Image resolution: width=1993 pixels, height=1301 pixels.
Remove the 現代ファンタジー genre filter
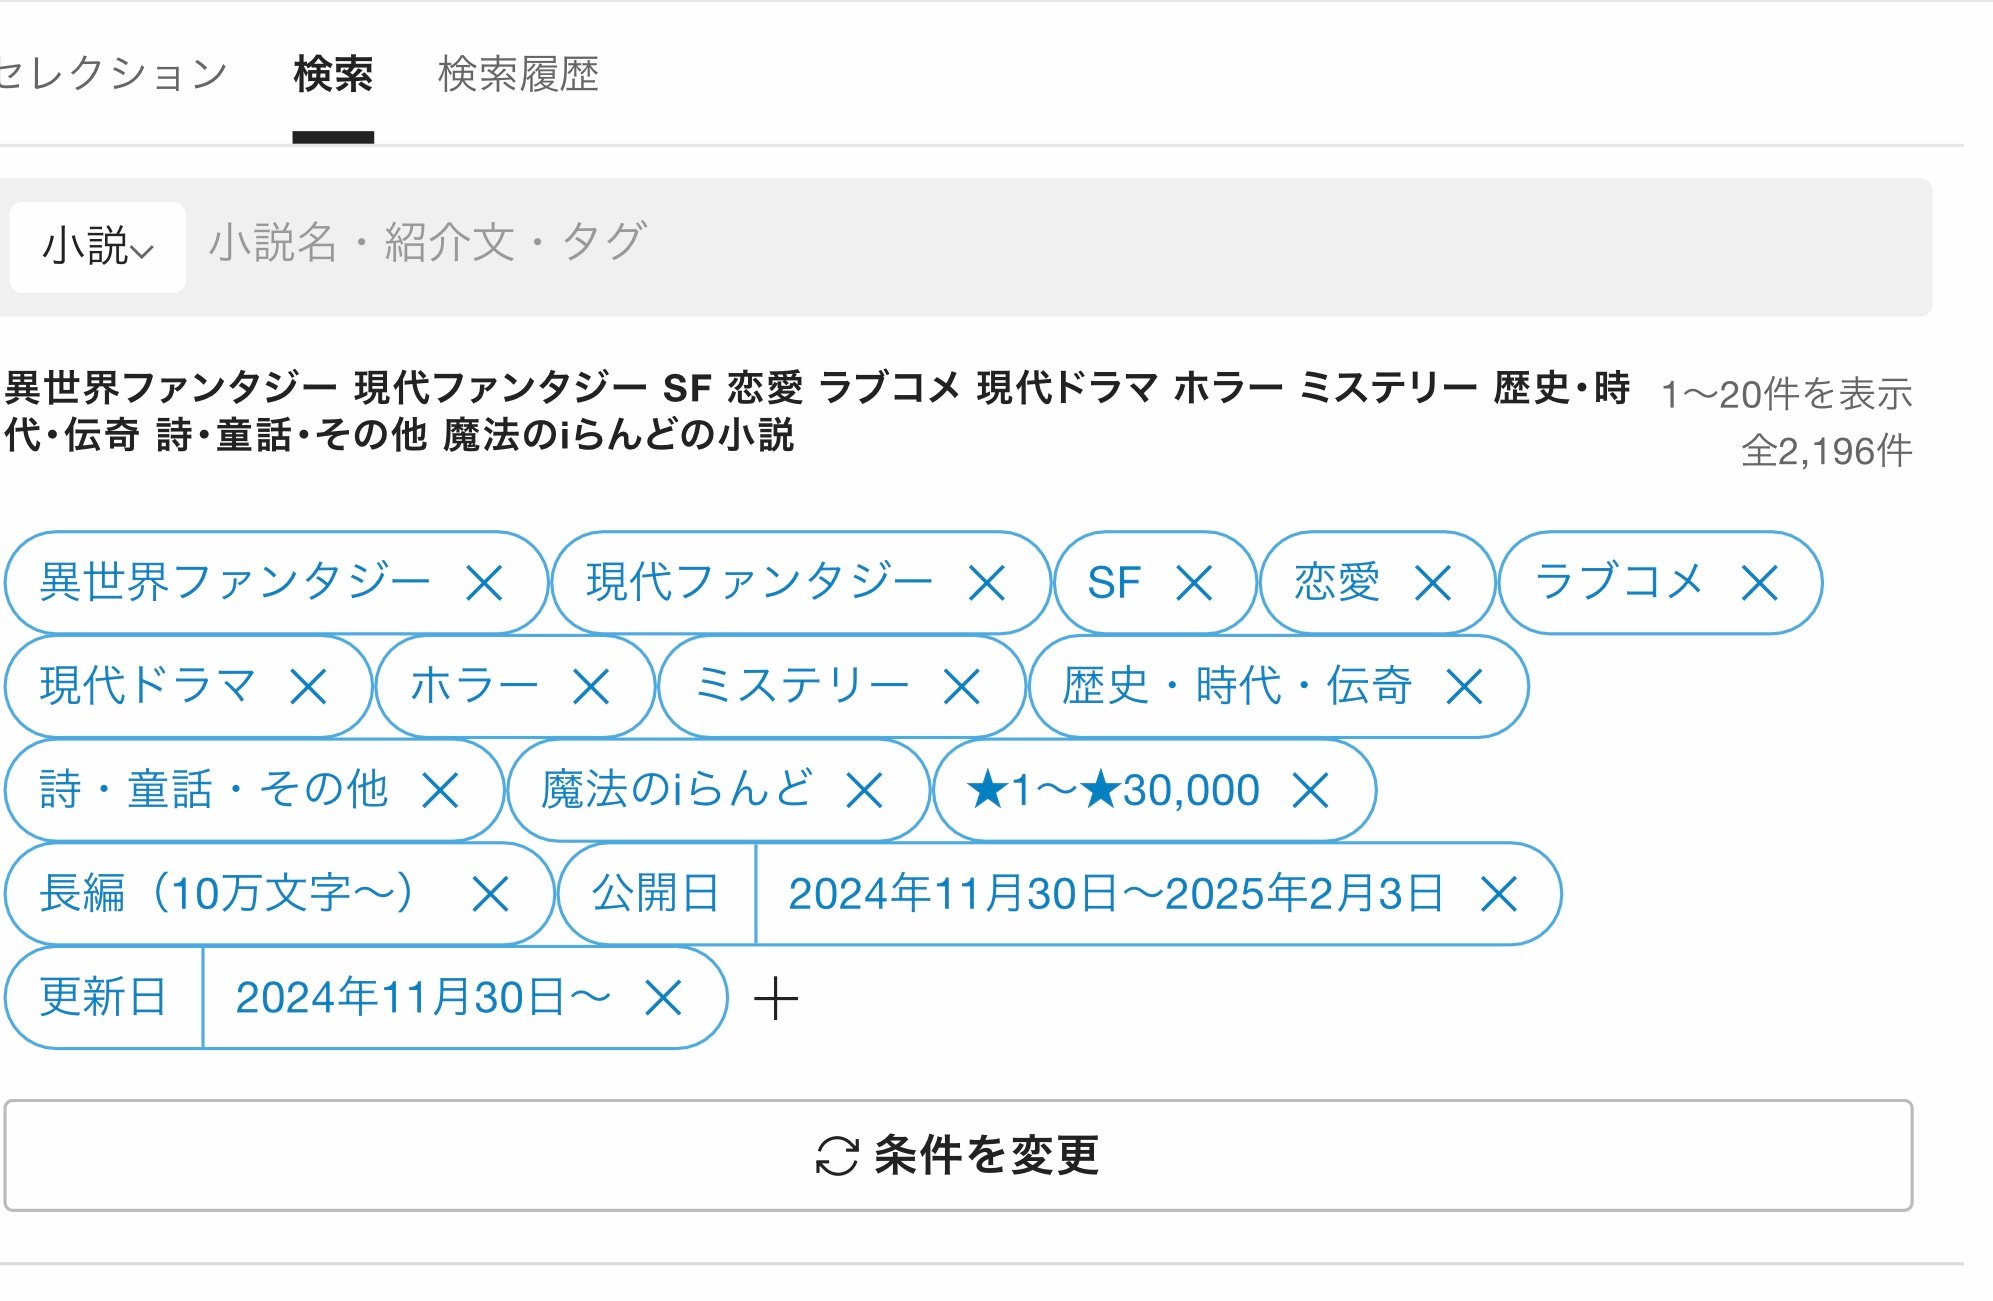987,583
